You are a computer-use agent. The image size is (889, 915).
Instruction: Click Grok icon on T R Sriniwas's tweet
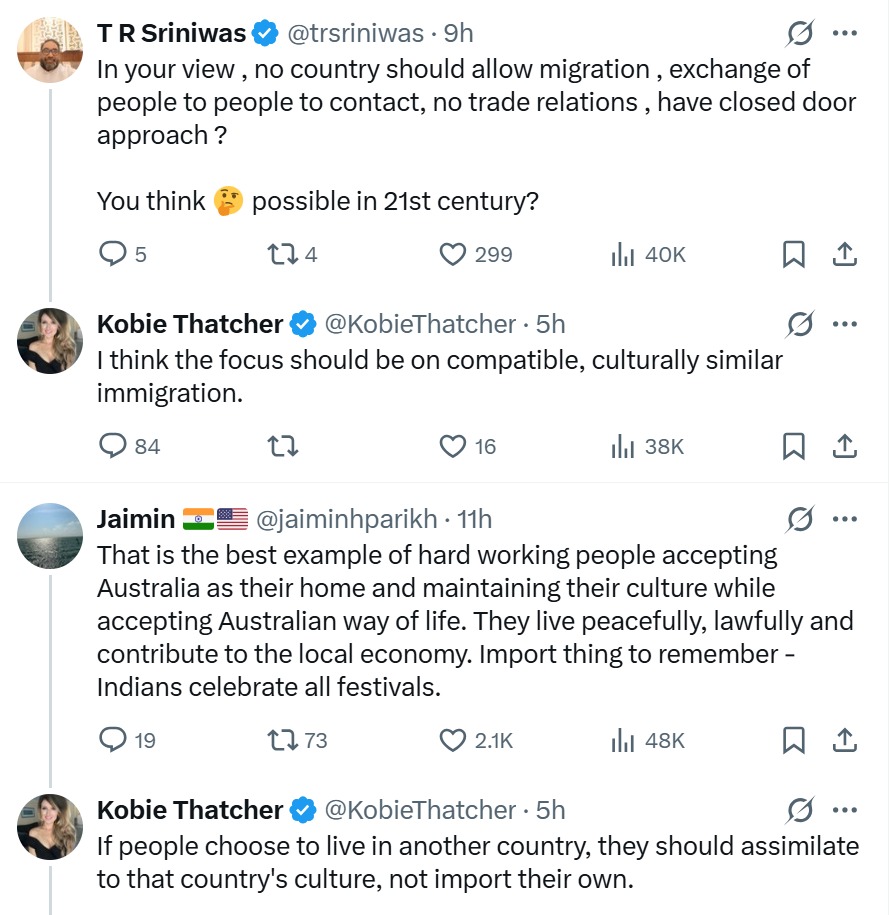coord(799,34)
